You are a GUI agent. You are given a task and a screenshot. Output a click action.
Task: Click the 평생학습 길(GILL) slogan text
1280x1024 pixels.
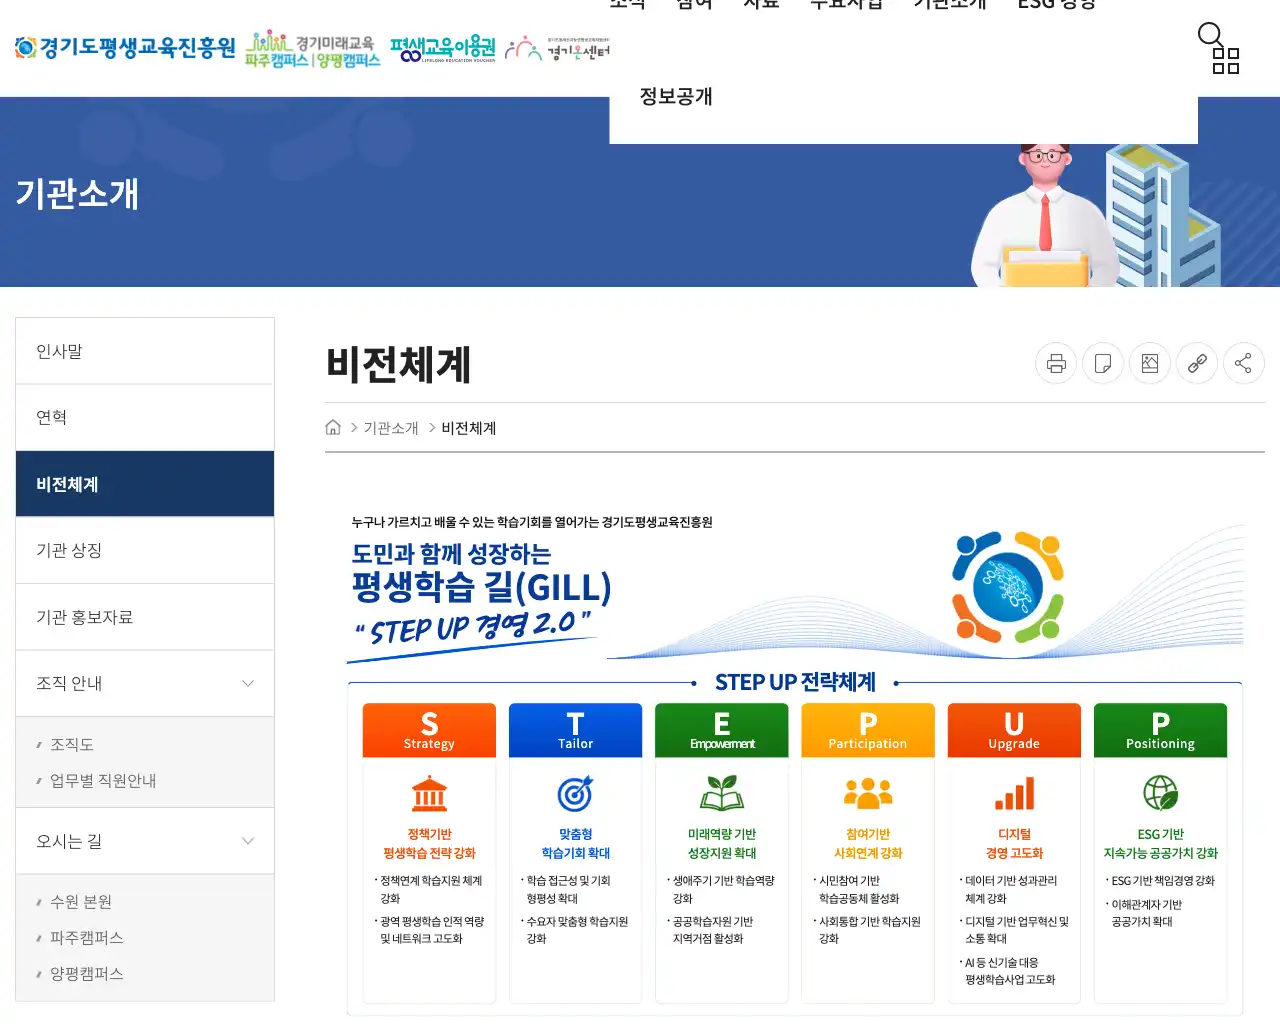pos(481,588)
